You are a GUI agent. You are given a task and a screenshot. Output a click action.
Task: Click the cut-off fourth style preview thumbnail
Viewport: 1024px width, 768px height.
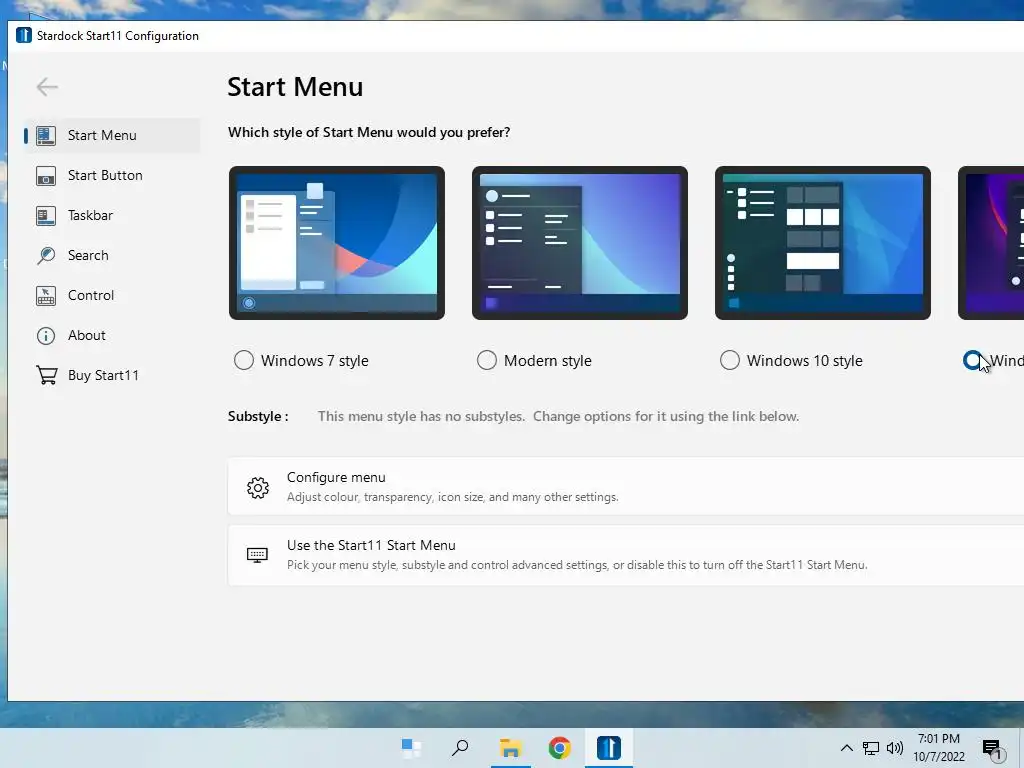click(991, 243)
